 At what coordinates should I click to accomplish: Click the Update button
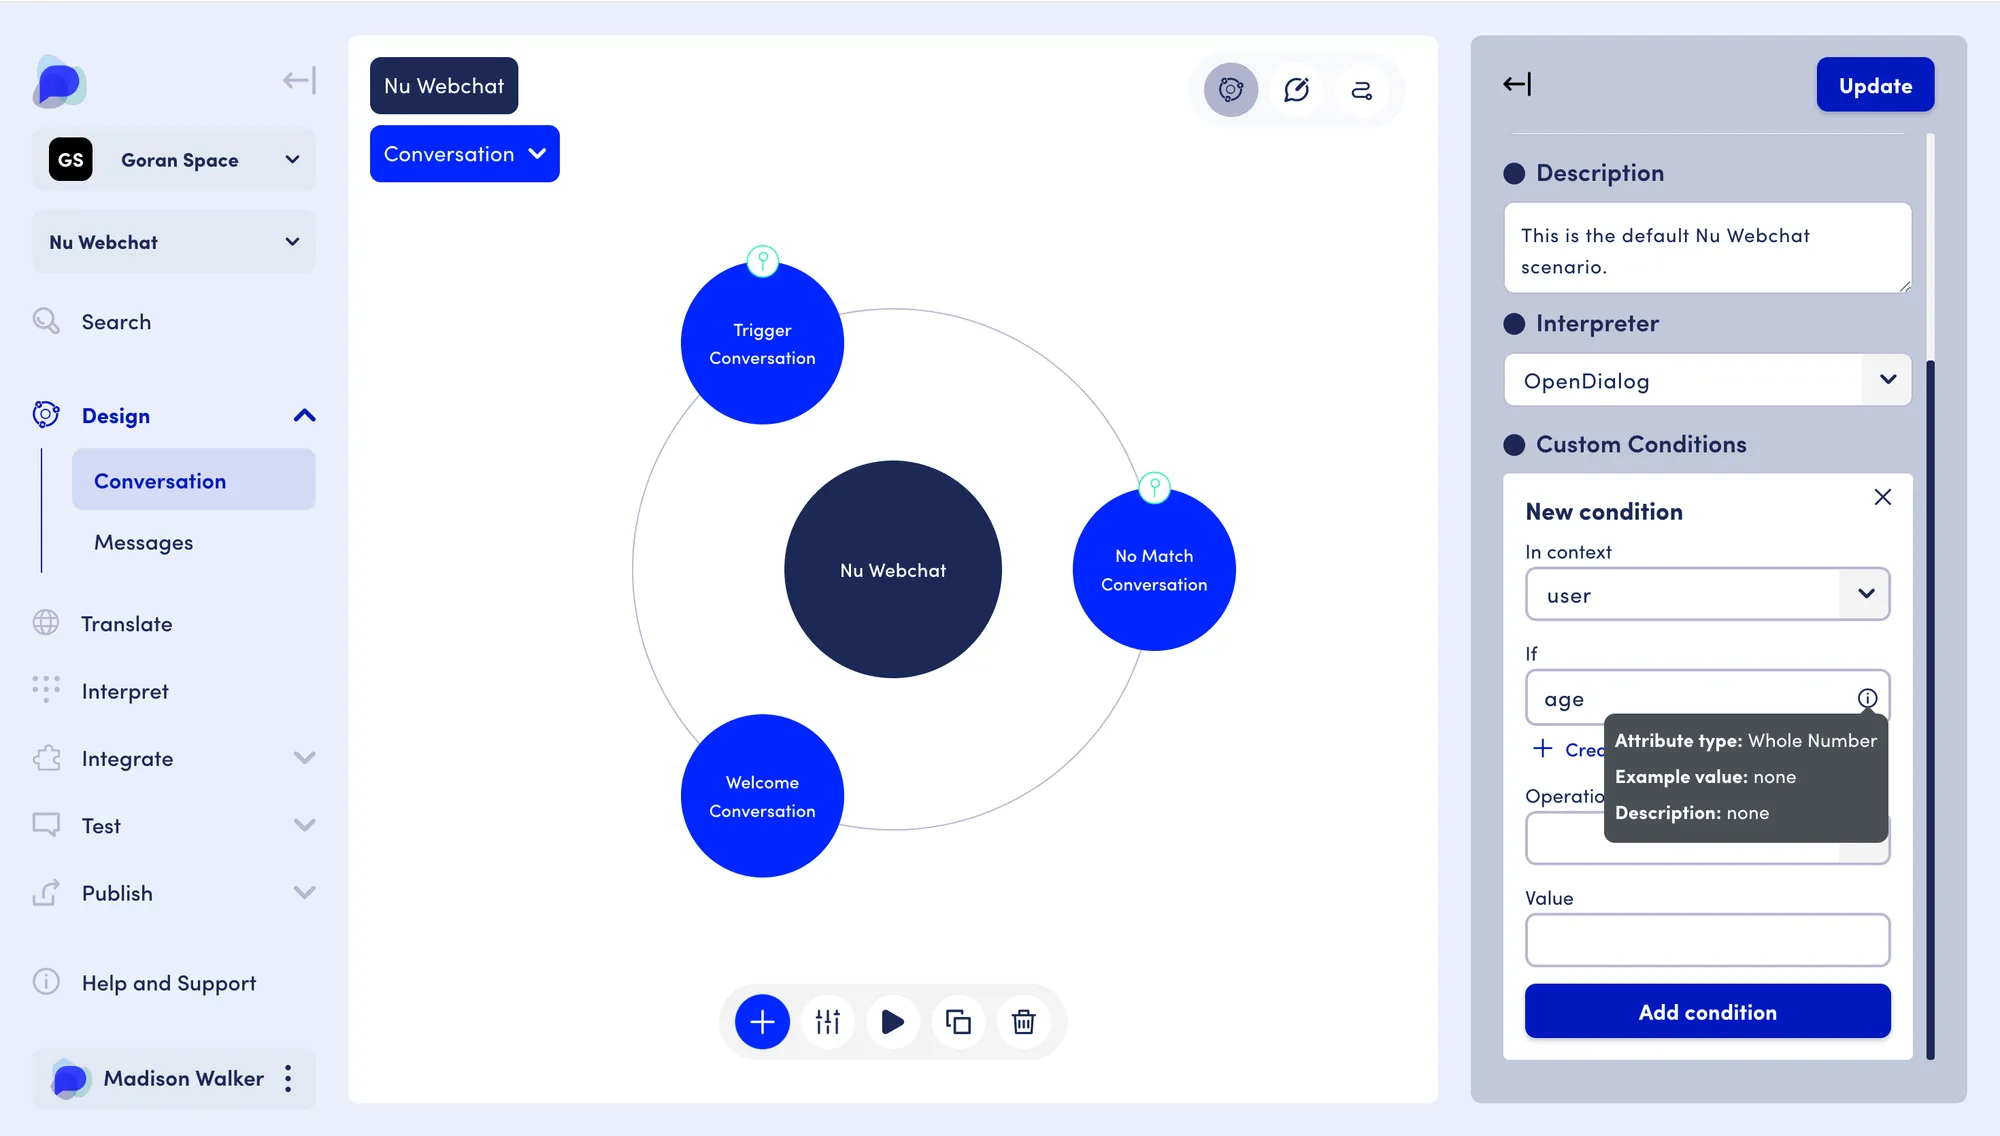click(x=1875, y=85)
